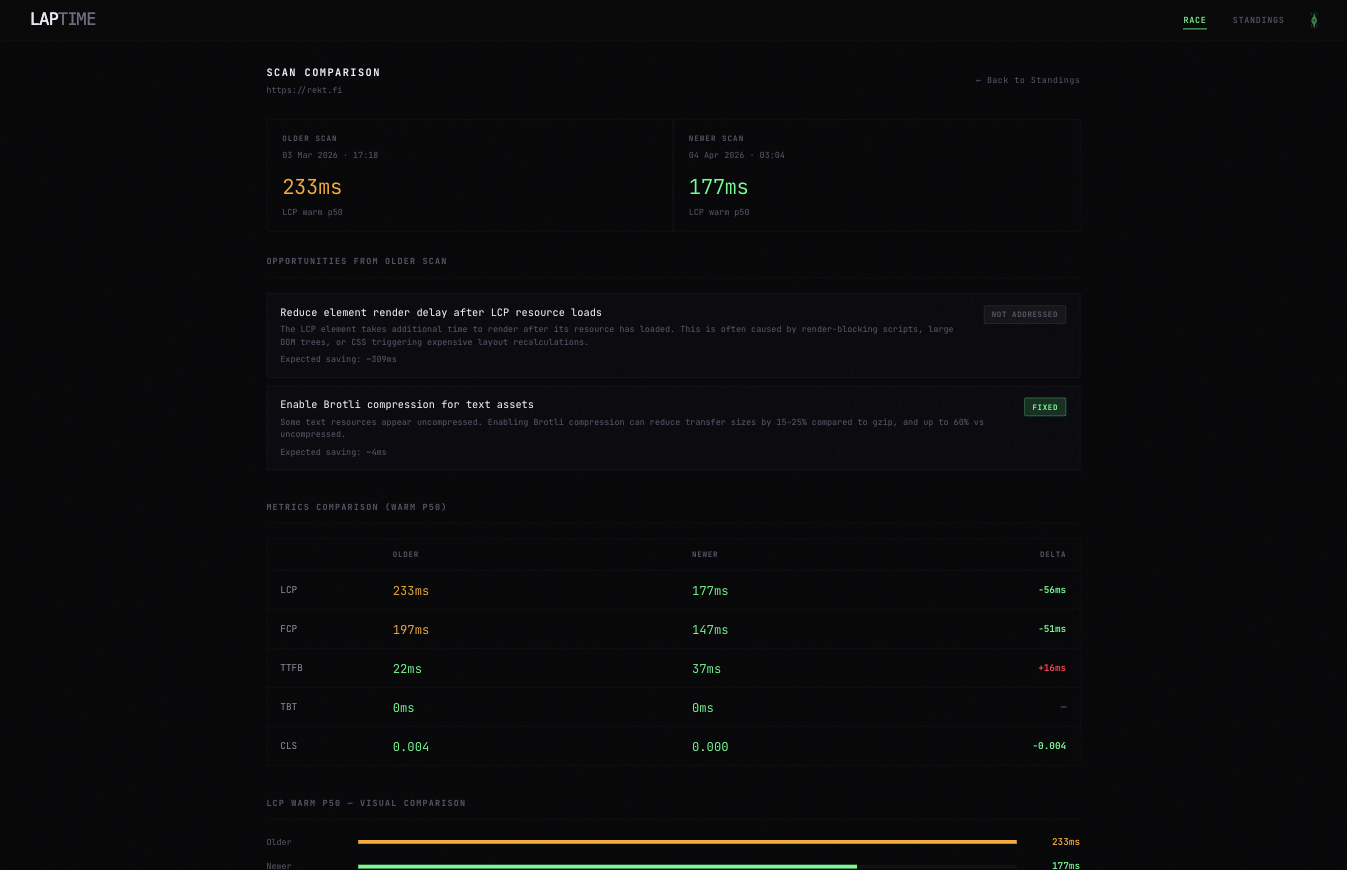Click the NOT ADDRESSED badge
Viewport: 1347px width, 870px height.
coord(1024,314)
